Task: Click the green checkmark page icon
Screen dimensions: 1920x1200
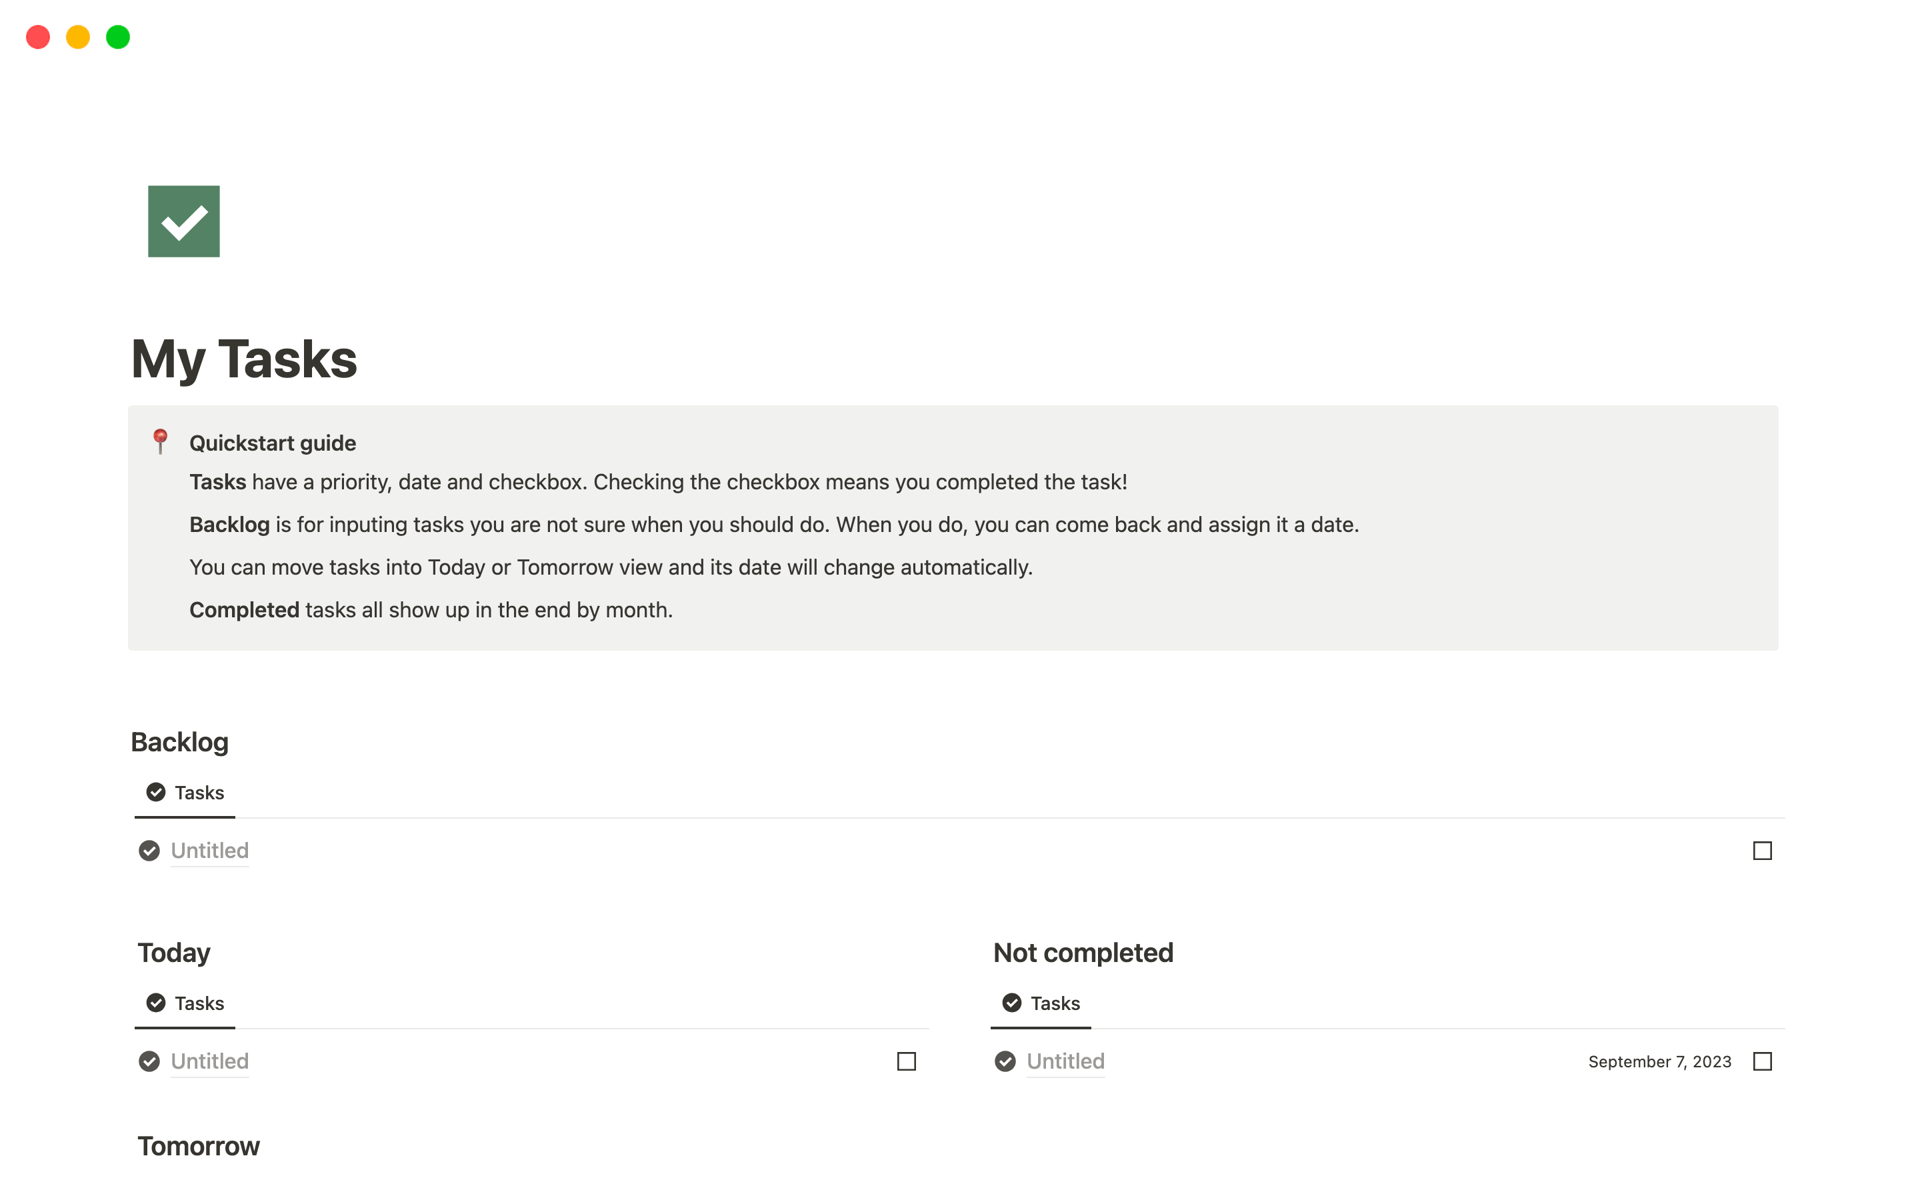Action: [x=184, y=221]
